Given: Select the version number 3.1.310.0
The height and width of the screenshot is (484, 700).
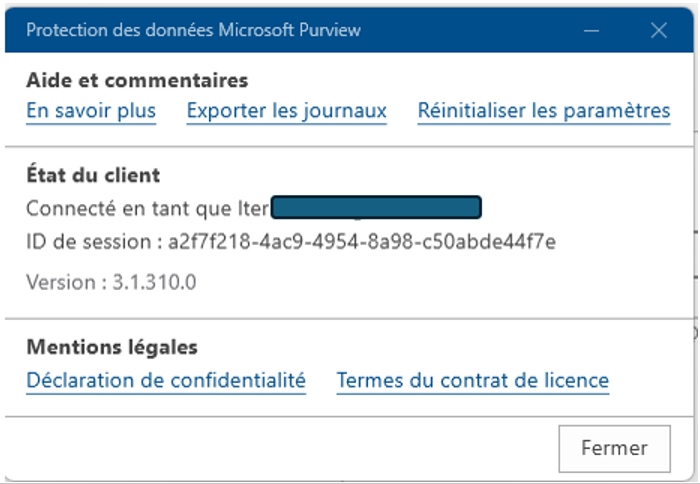Looking at the screenshot, I should coord(154,282).
